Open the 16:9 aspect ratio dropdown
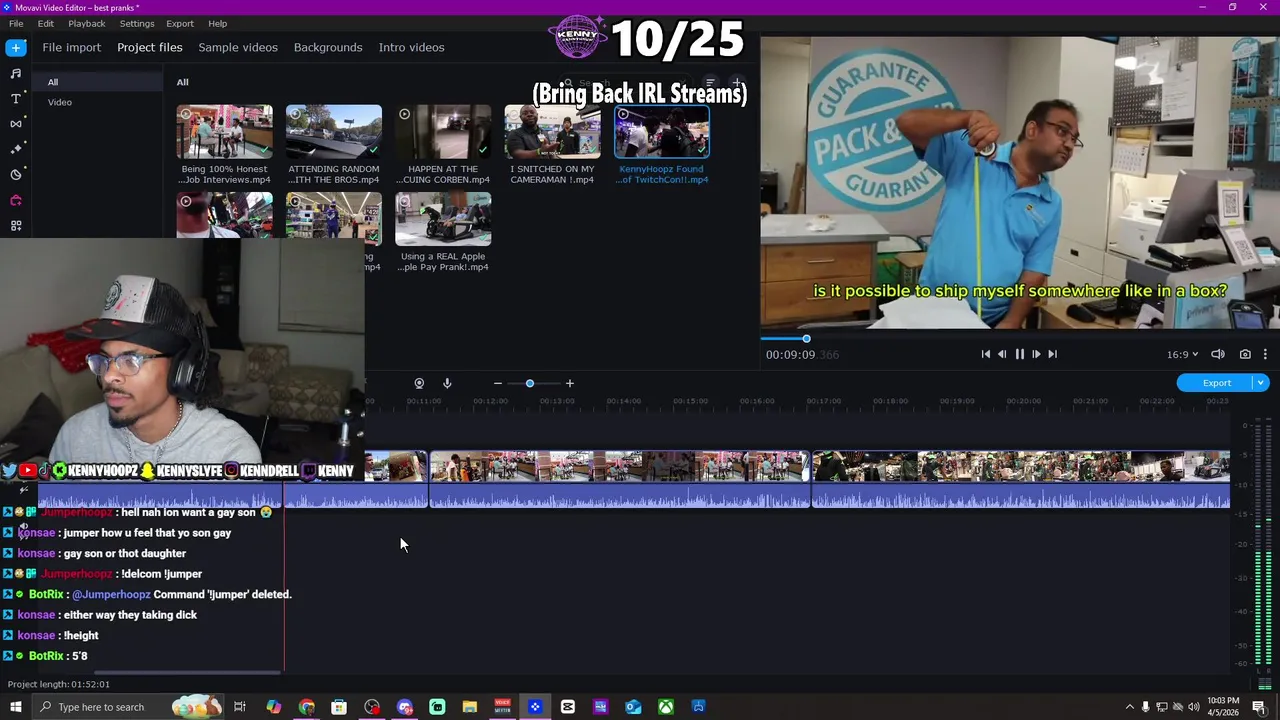 coord(1182,354)
